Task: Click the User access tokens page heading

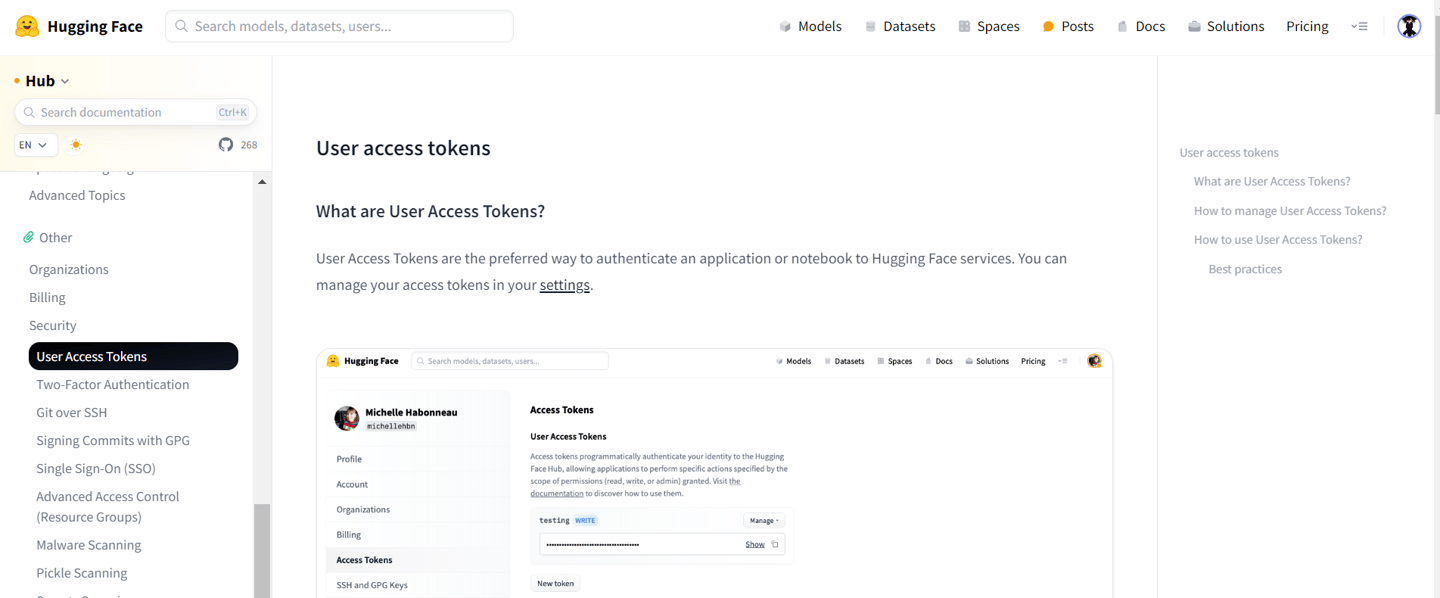Action: tap(403, 148)
